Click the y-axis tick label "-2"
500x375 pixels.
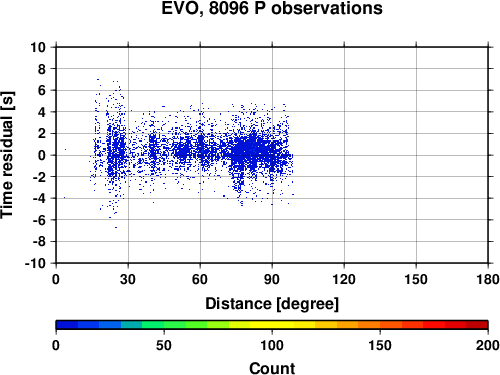(39, 177)
